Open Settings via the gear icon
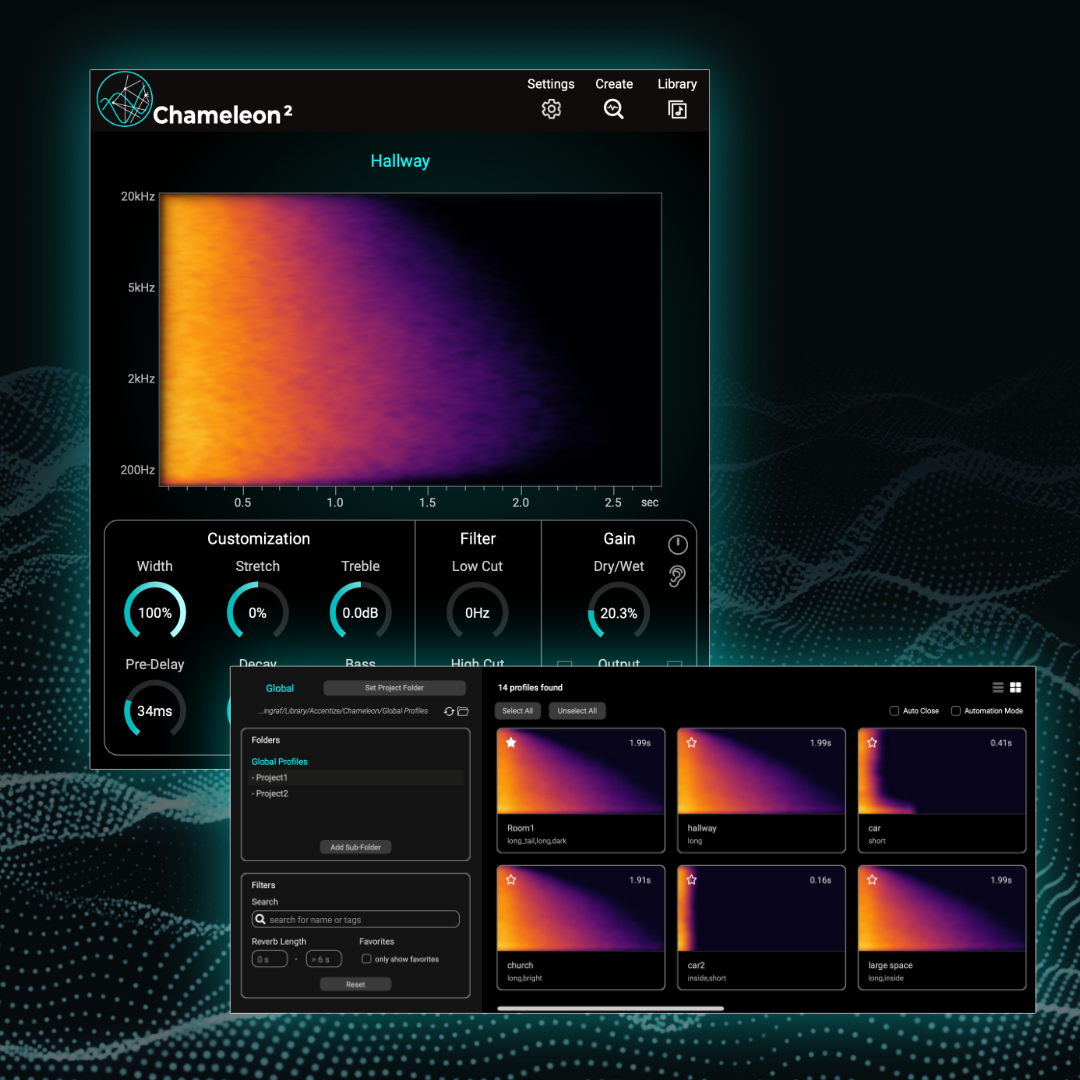The image size is (1080, 1080). tap(551, 110)
